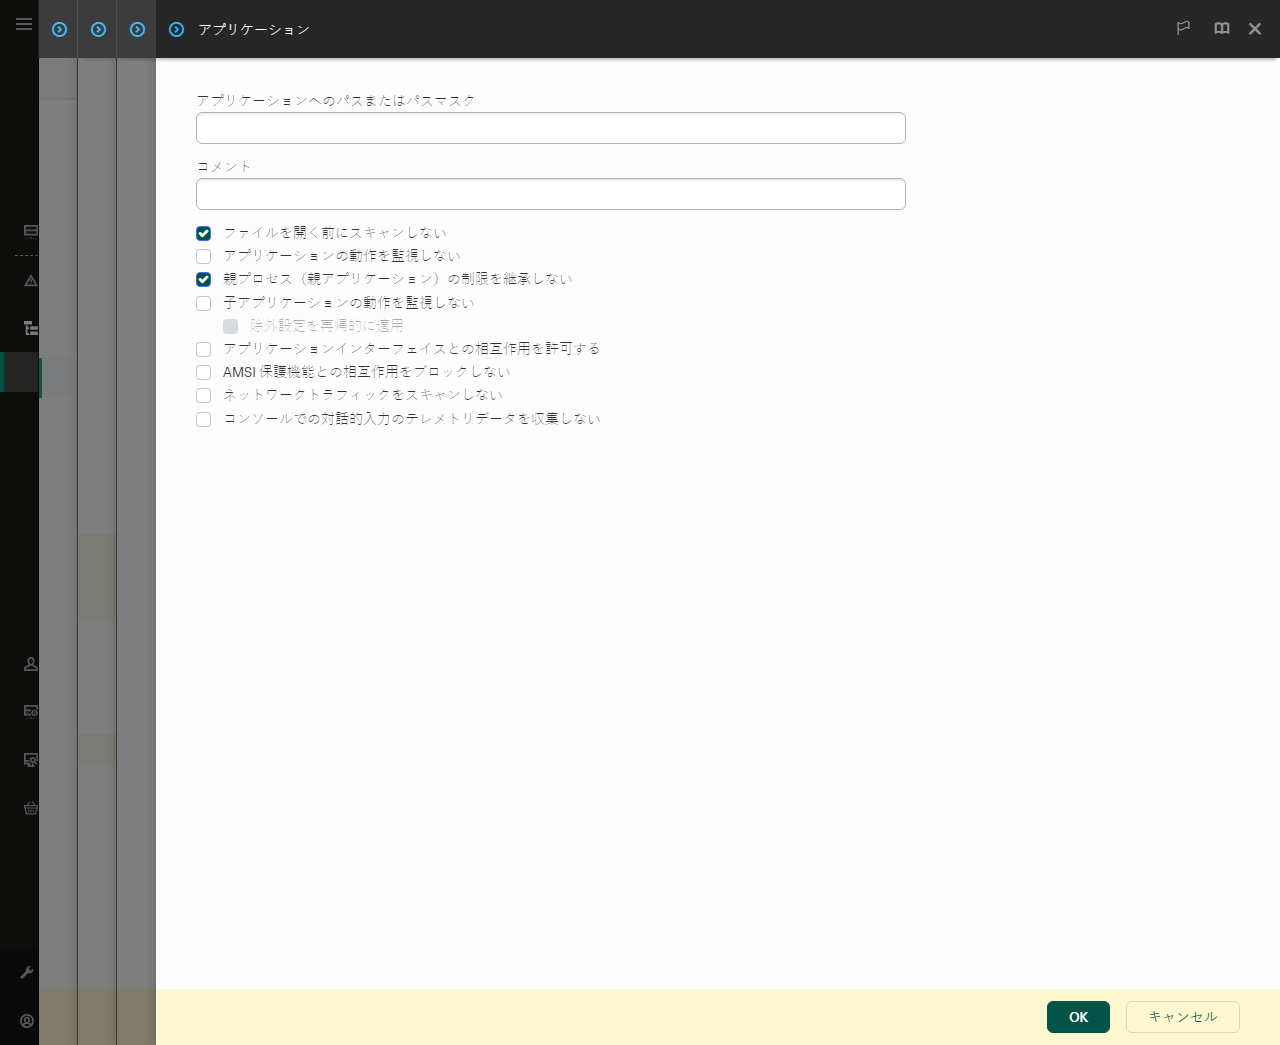Click the users sidebar icon
The width and height of the screenshot is (1280, 1045).
pos(30,663)
